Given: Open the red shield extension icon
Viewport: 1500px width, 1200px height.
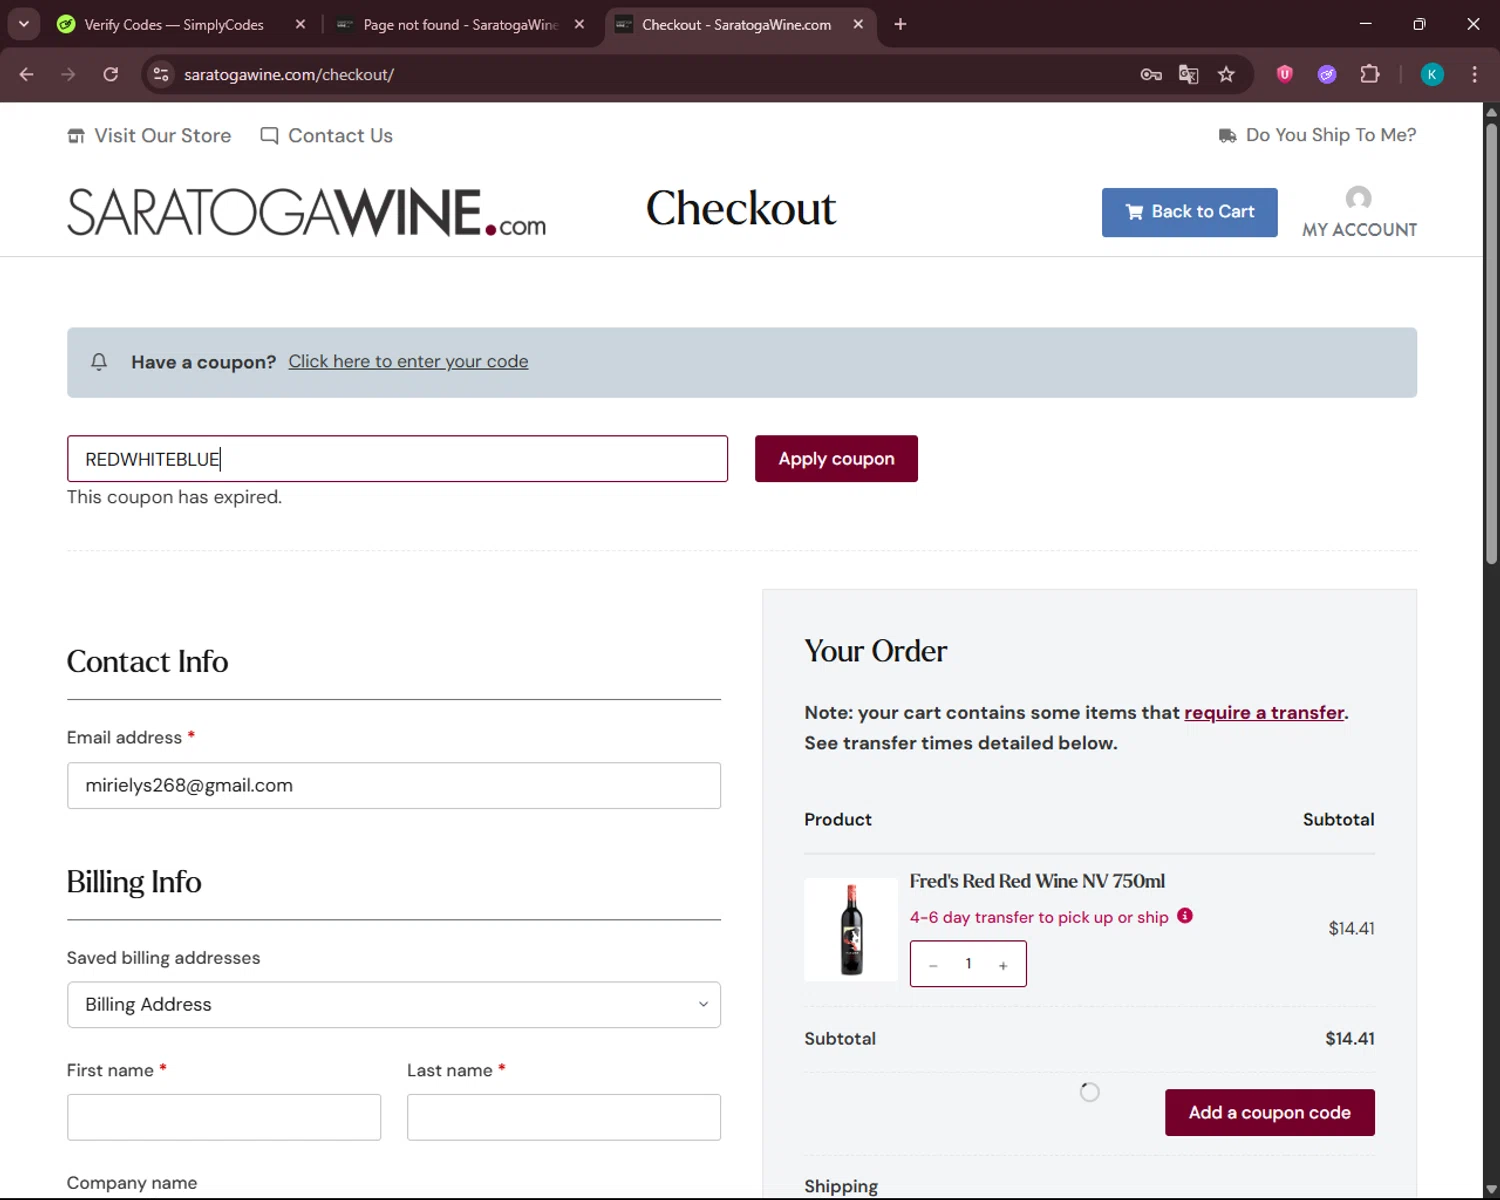Looking at the screenshot, I should coord(1285,73).
